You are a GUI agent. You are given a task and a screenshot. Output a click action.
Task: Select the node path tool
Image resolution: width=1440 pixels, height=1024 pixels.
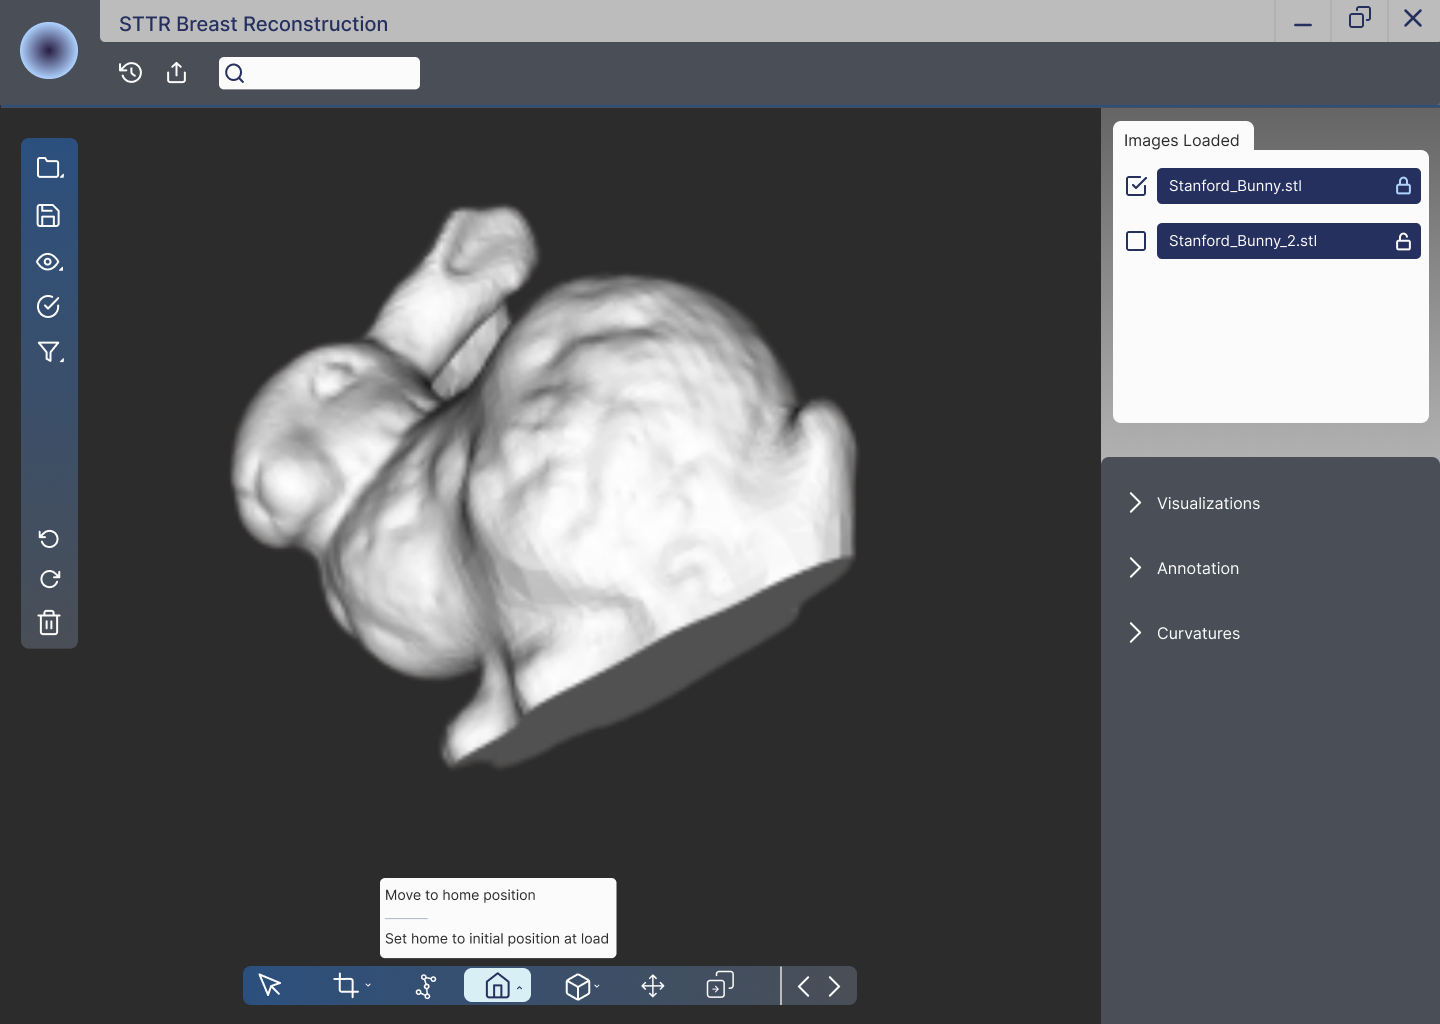pos(426,986)
